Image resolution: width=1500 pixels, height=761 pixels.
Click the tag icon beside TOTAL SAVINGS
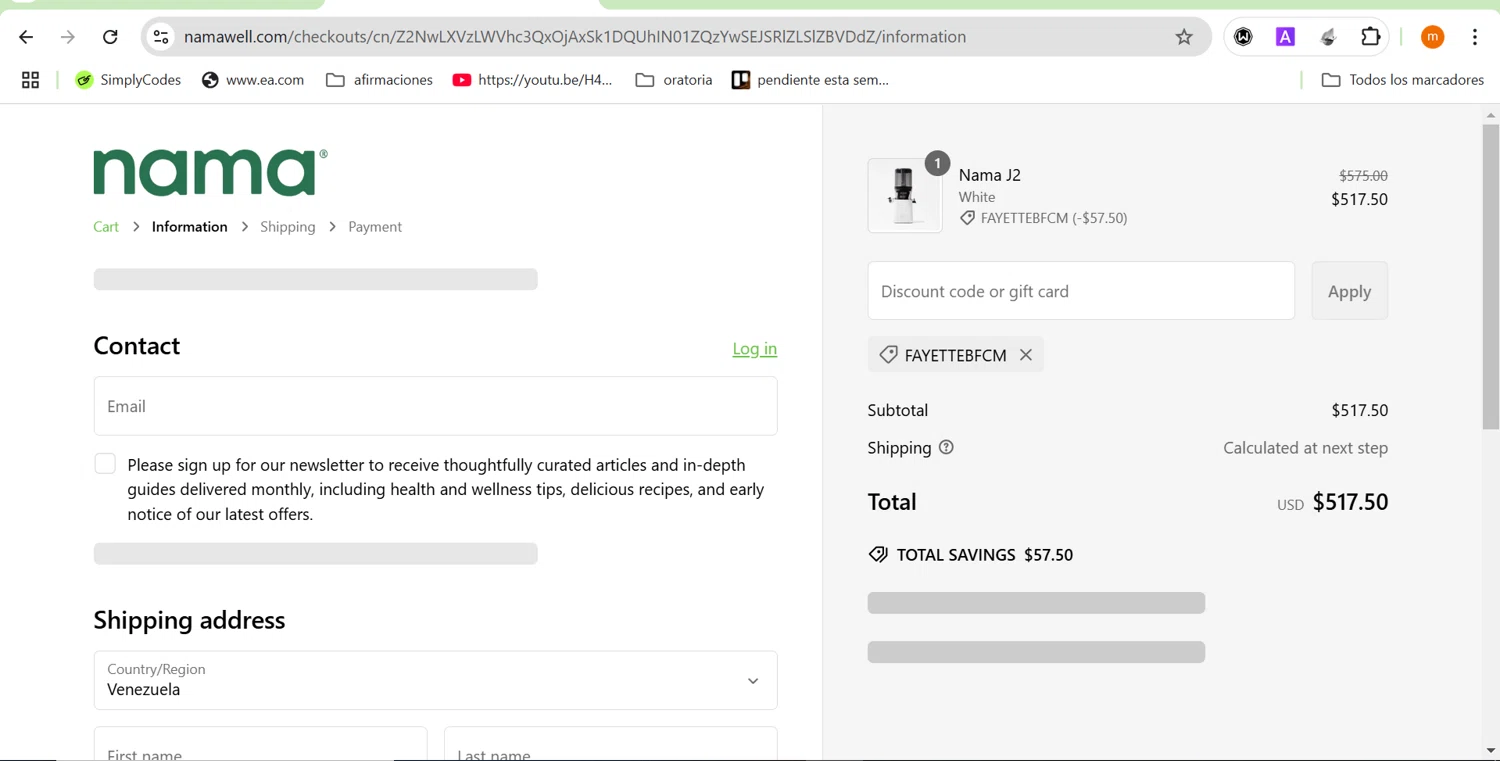[x=878, y=555]
